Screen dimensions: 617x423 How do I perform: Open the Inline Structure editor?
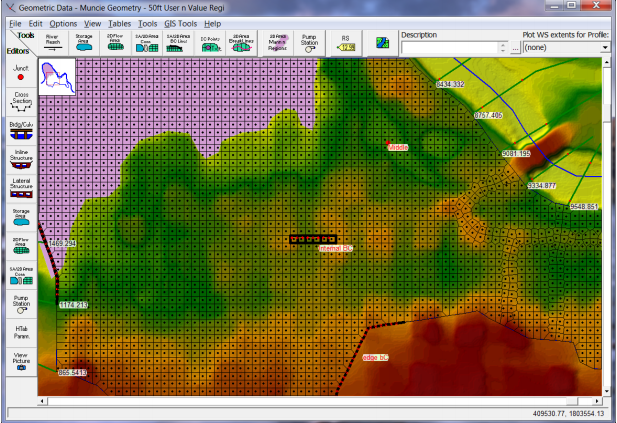[x=21, y=158]
